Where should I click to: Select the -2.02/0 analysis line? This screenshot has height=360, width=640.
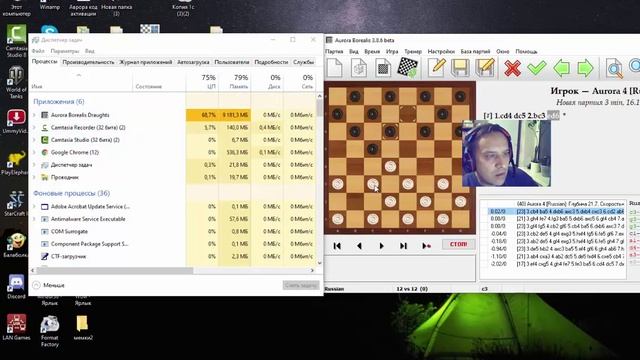(556, 264)
